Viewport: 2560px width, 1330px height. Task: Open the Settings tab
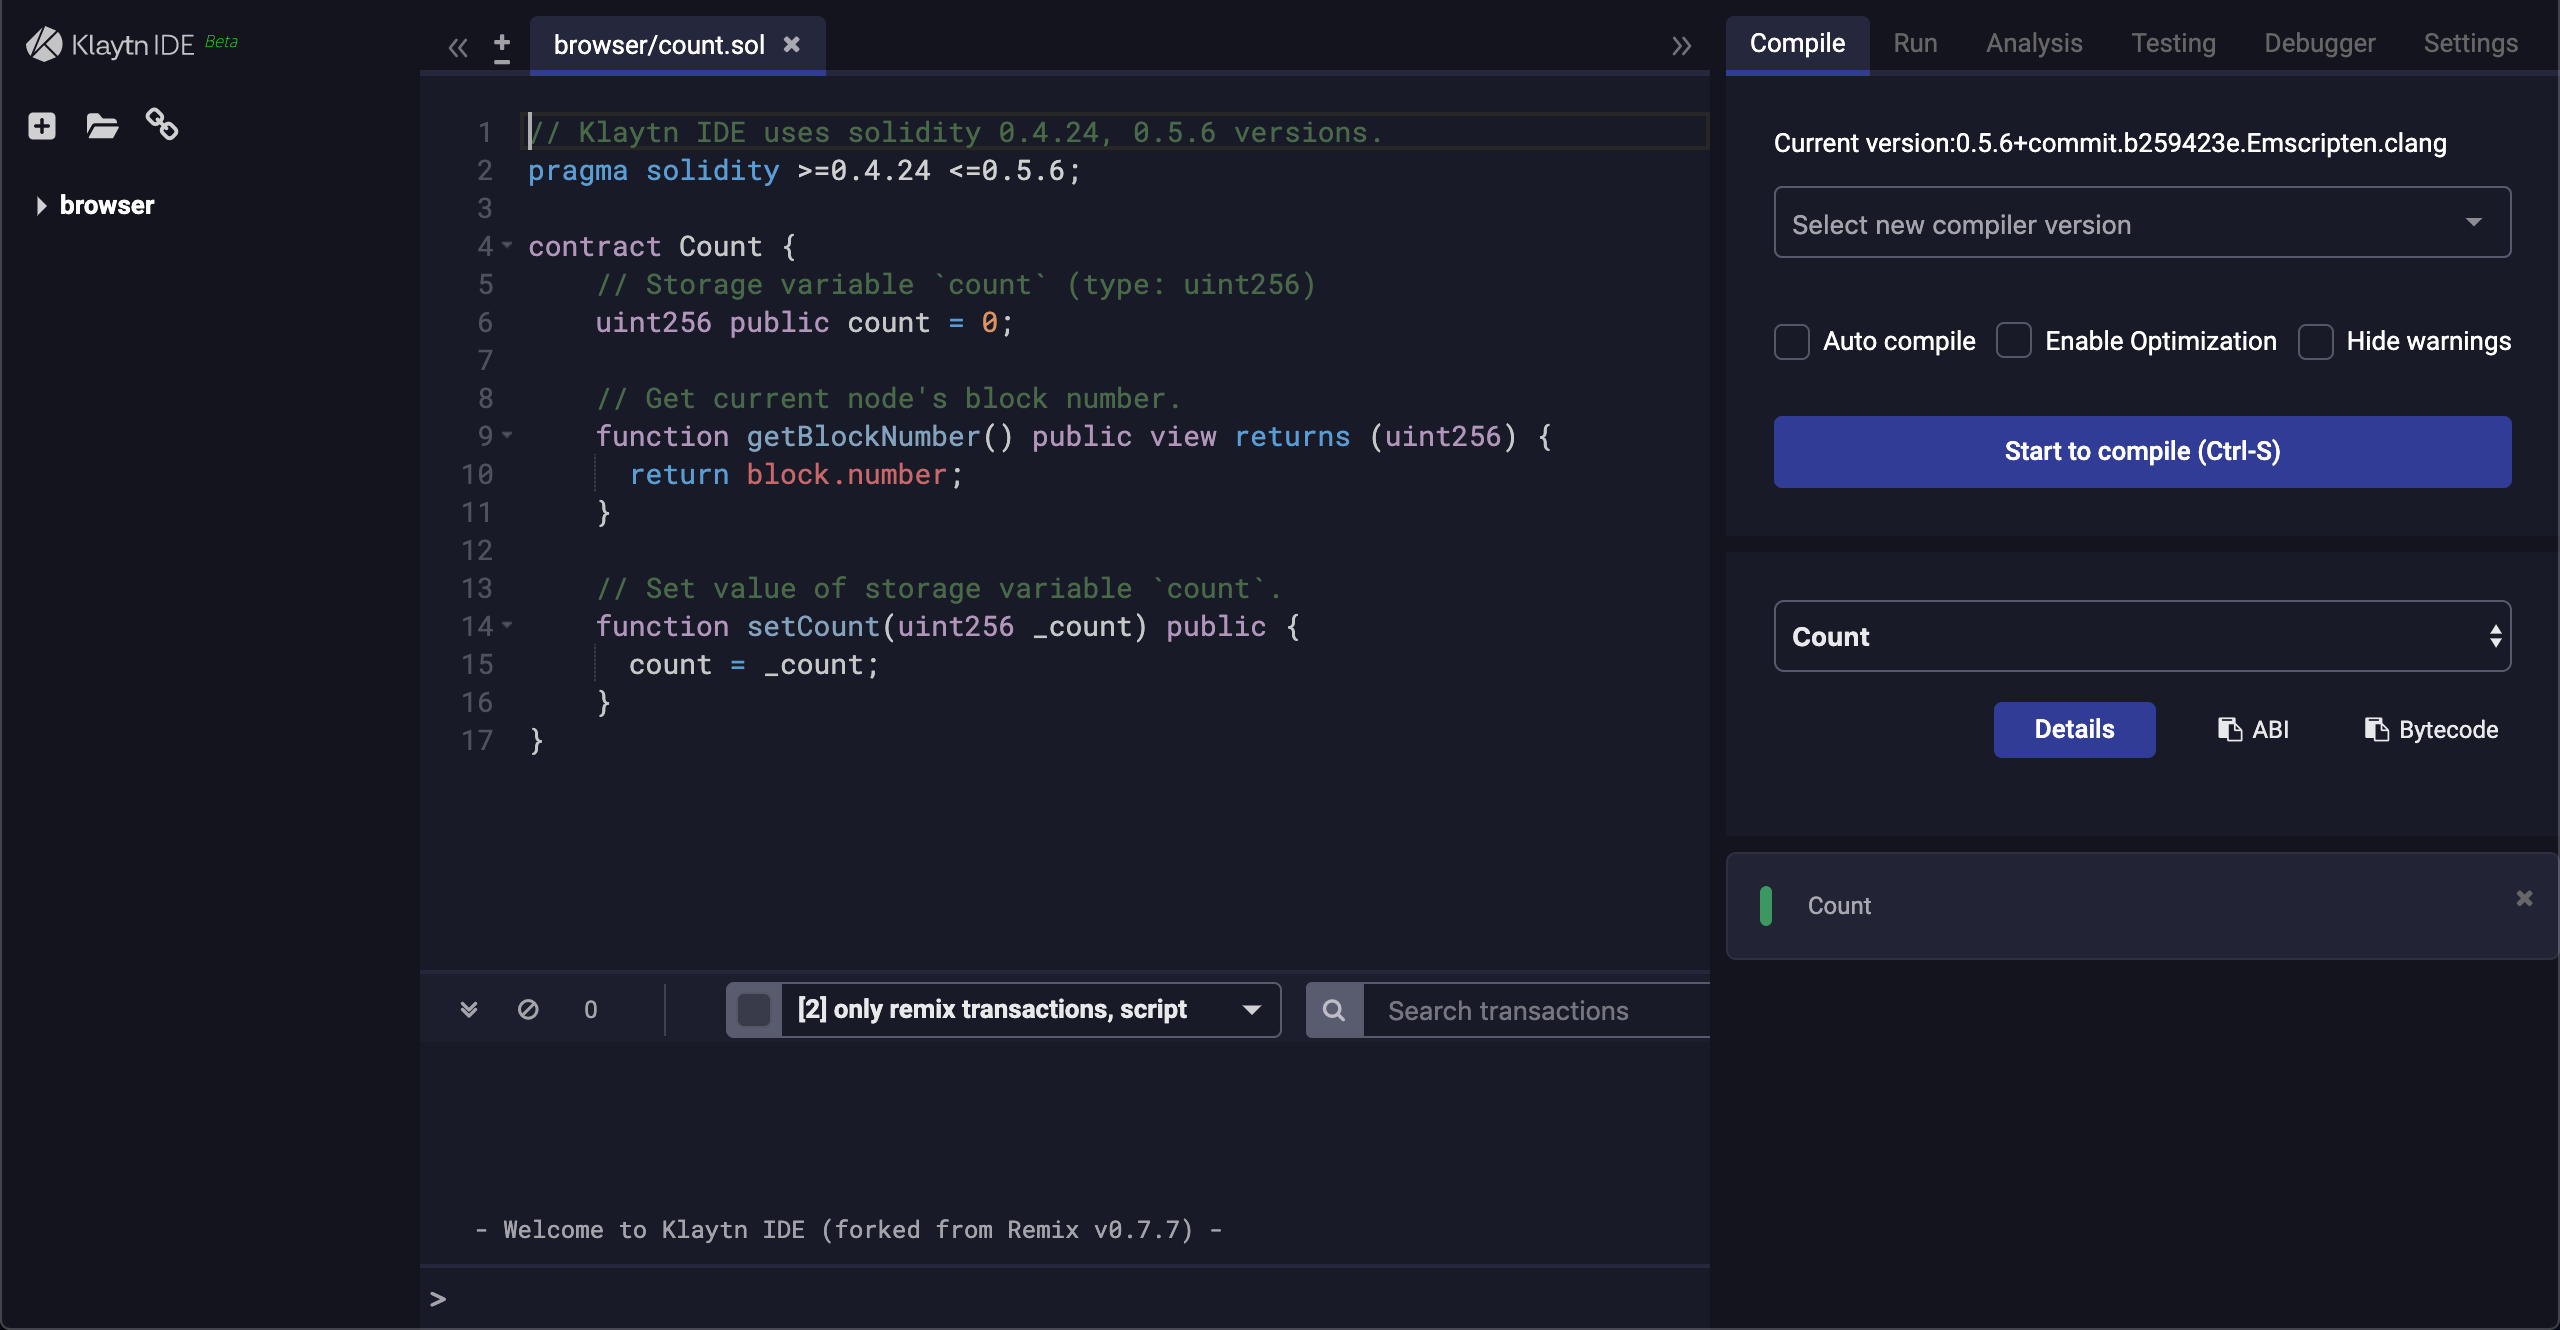pos(2470,43)
